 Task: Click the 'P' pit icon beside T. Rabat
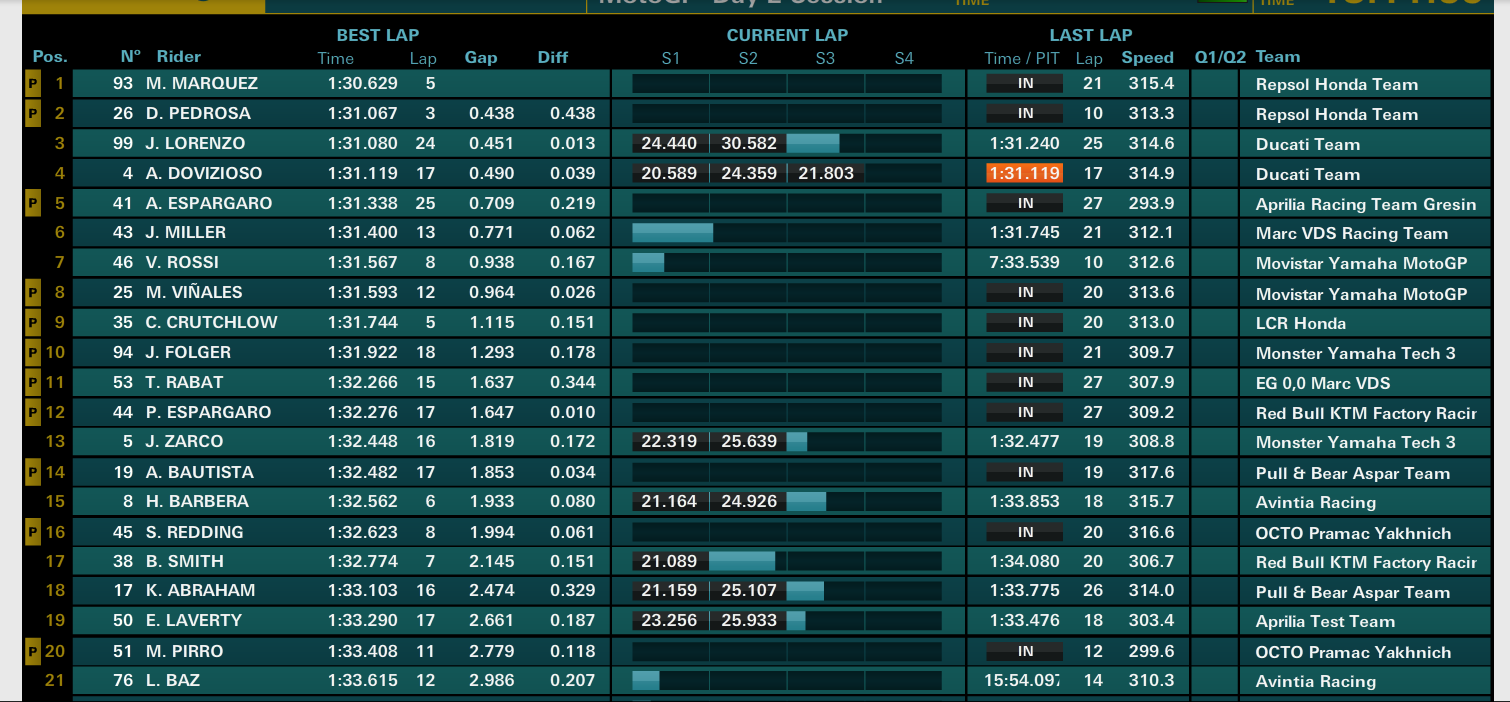(32, 383)
